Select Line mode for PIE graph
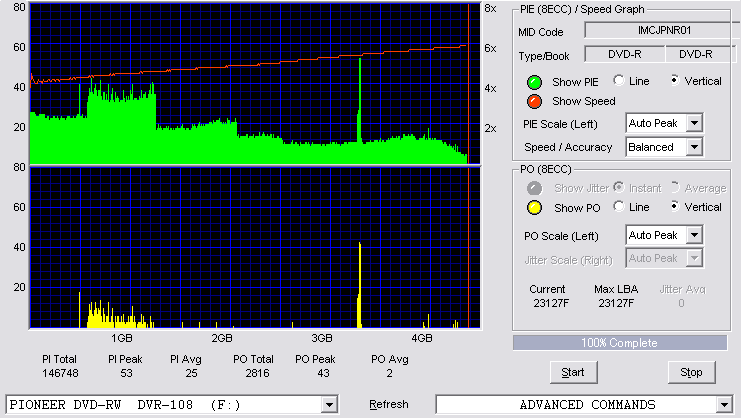 click(x=619, y=80)
